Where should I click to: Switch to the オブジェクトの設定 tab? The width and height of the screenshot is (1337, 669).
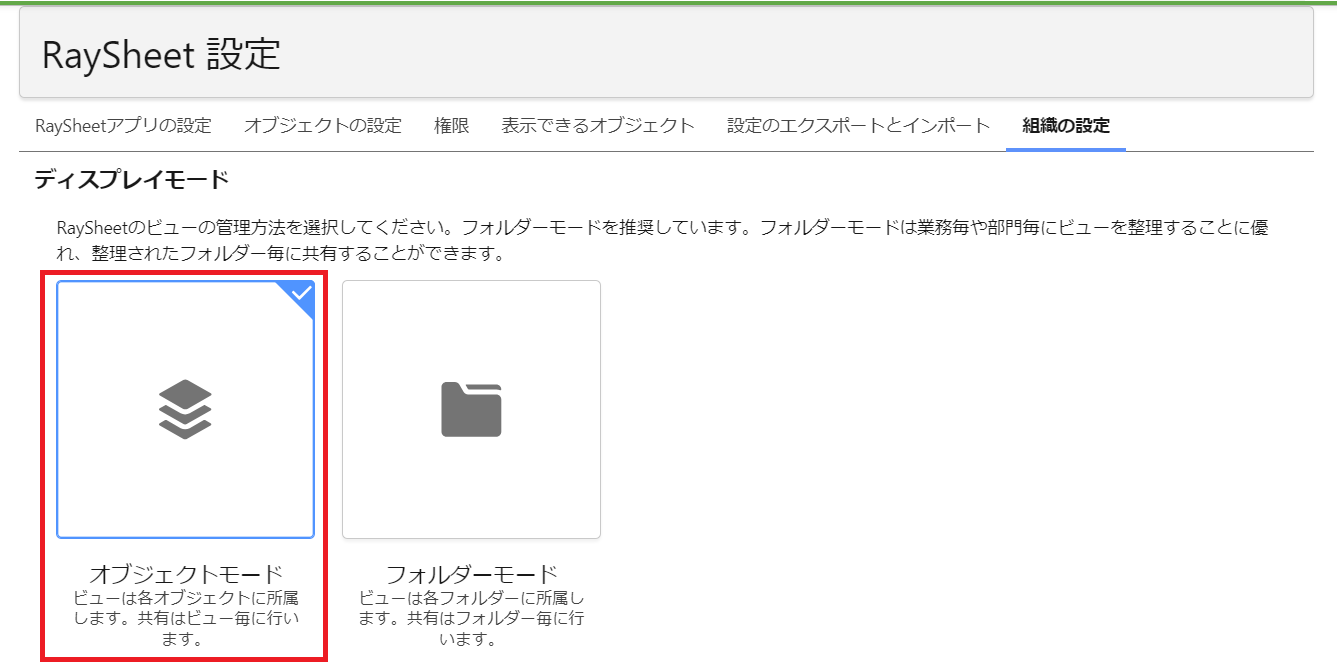tap(323, 126)
